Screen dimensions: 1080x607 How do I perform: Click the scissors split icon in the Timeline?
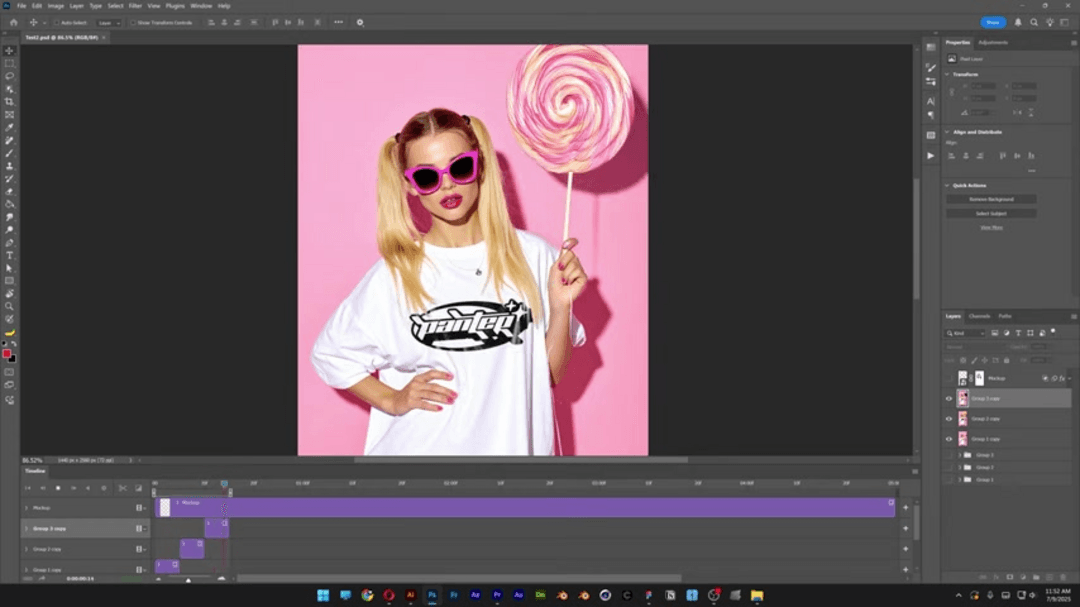(123, 488)
